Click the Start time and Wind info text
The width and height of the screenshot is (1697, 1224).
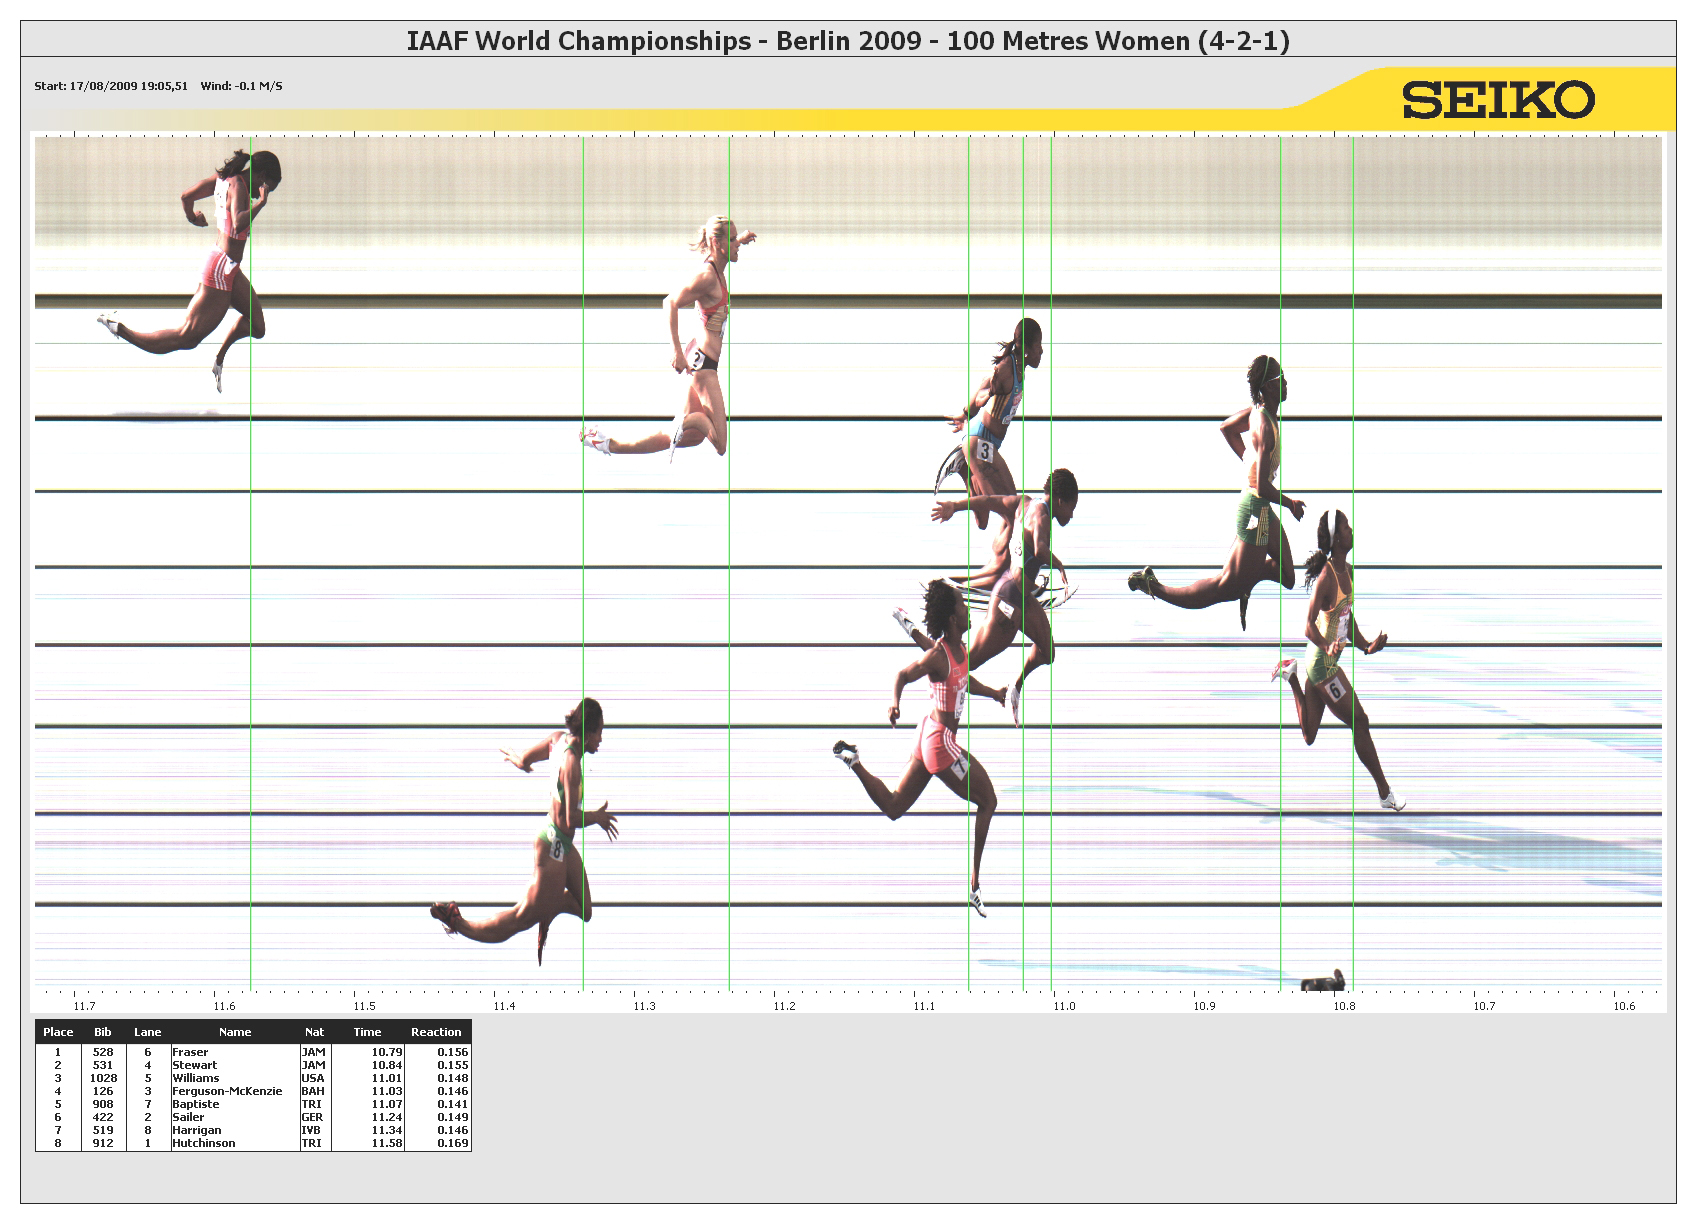pyautogui.click(x=158, y=86)
